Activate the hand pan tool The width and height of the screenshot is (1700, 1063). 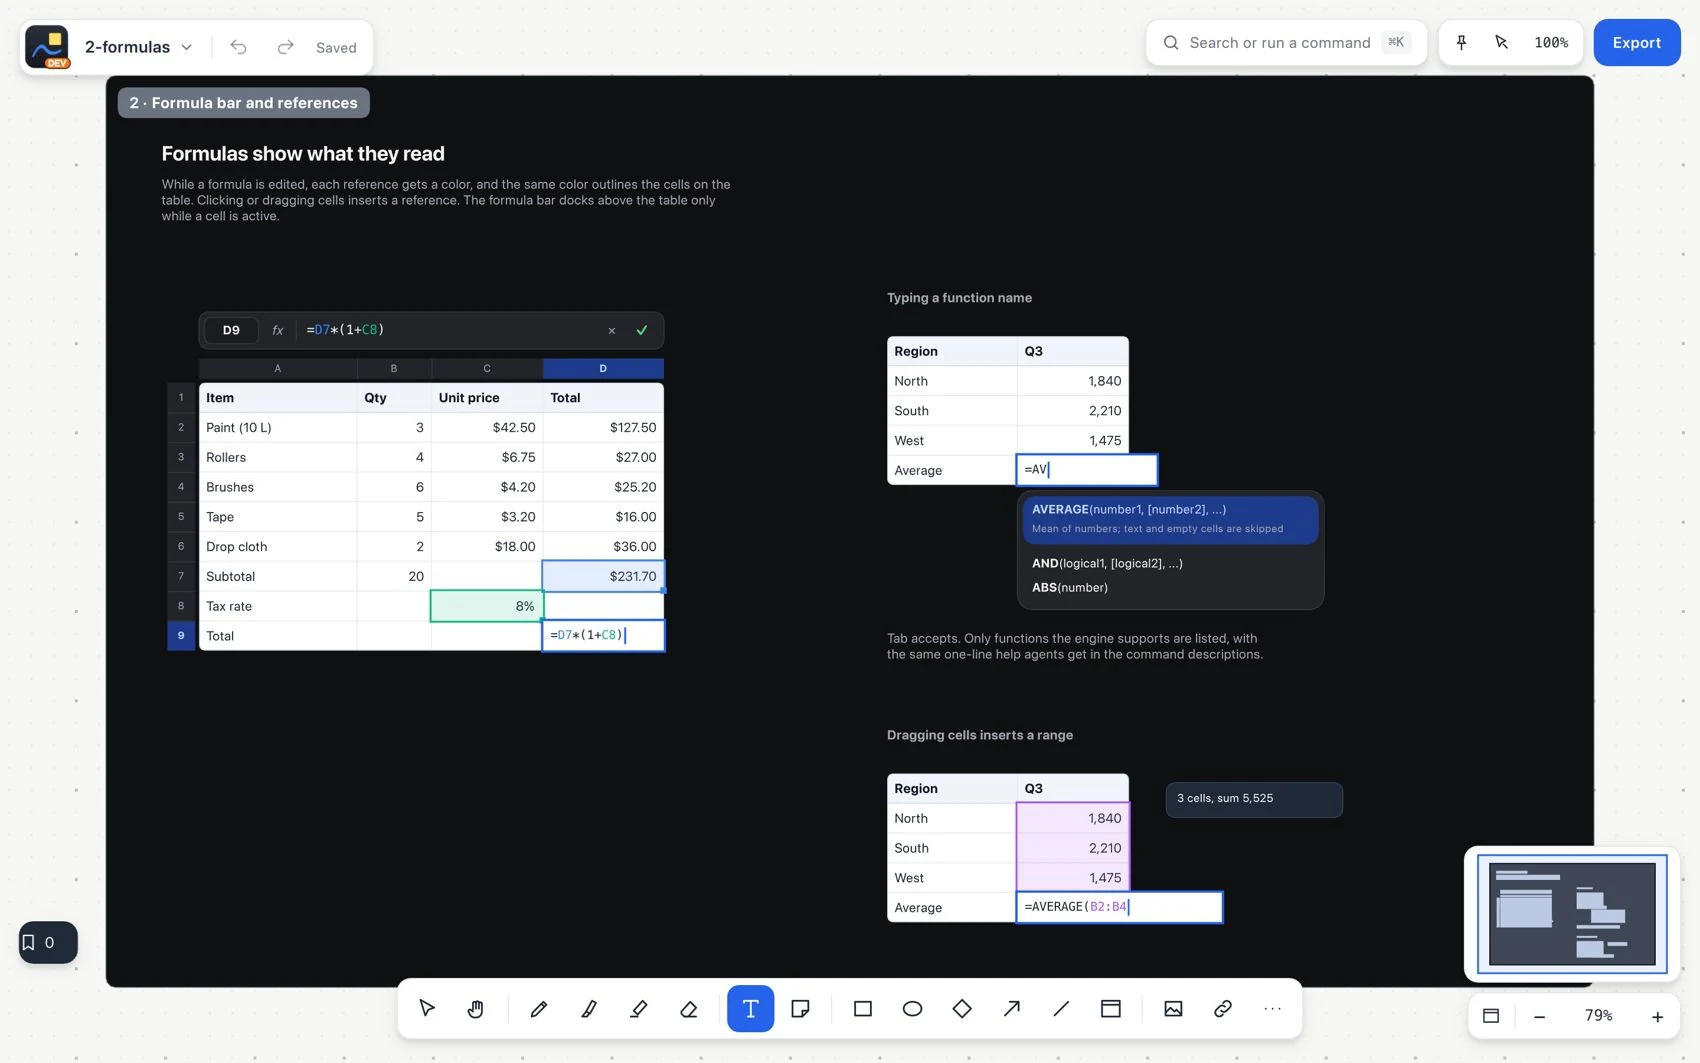pos(476,1008)
